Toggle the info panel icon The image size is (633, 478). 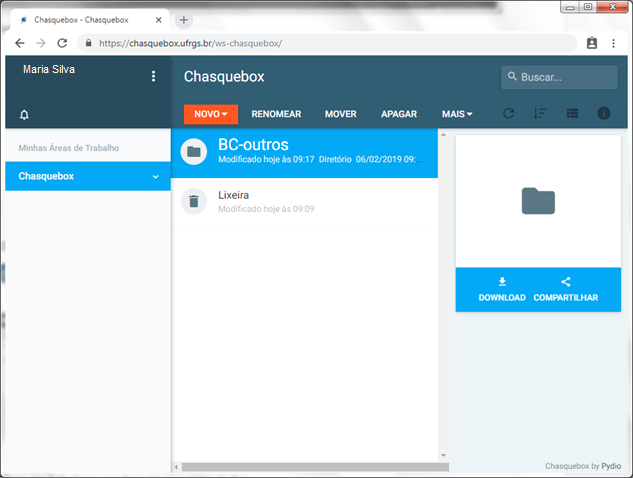coord(604,113)
